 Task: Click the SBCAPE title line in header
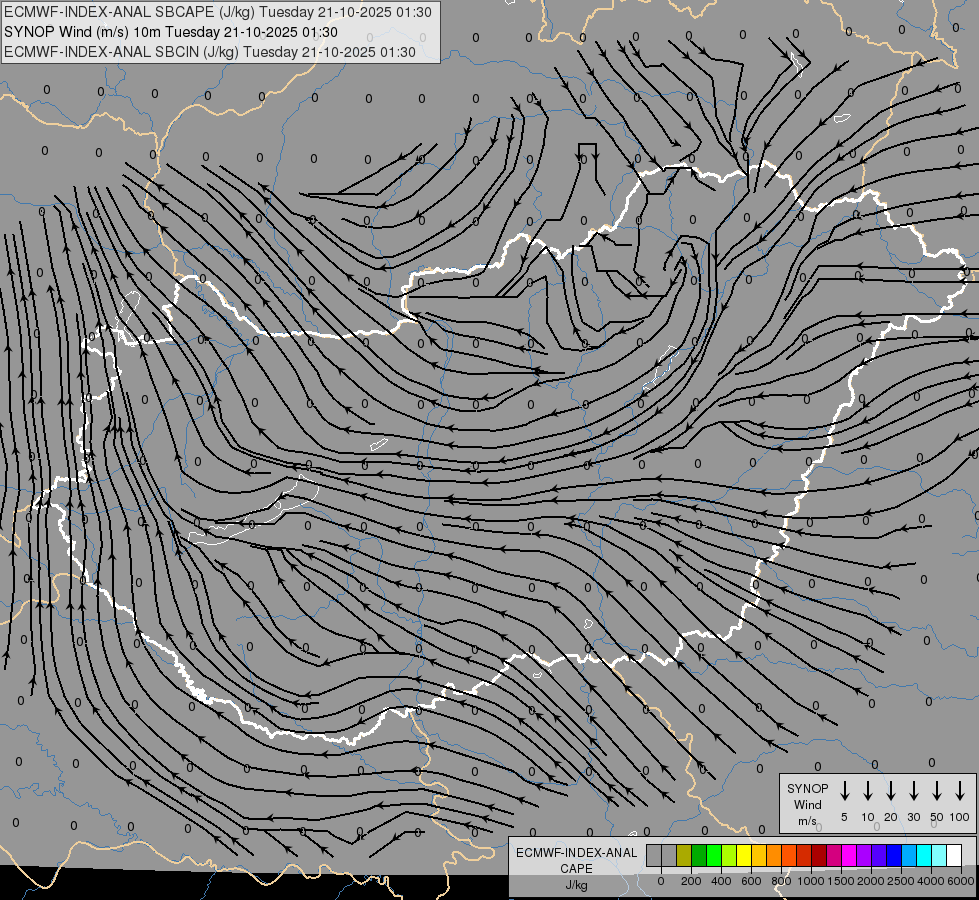[218, 12]
